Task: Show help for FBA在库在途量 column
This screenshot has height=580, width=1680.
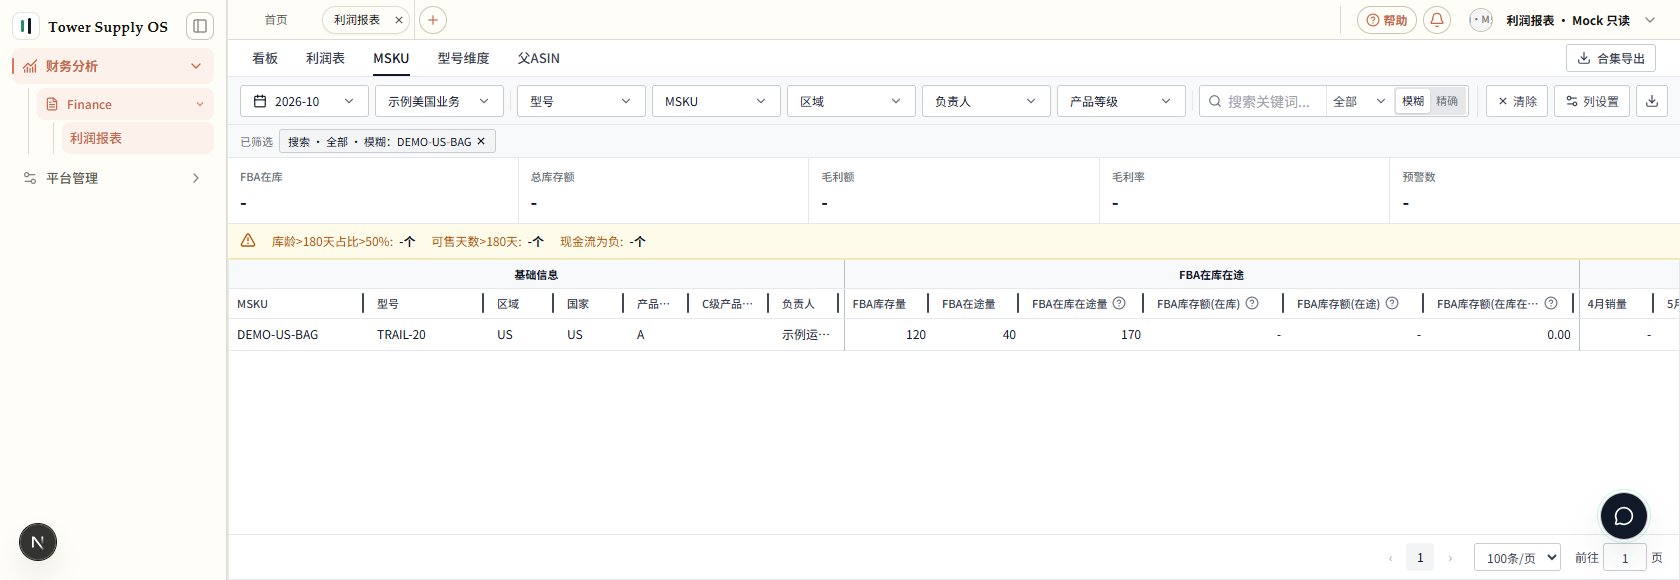Action: click(1119, 303)
